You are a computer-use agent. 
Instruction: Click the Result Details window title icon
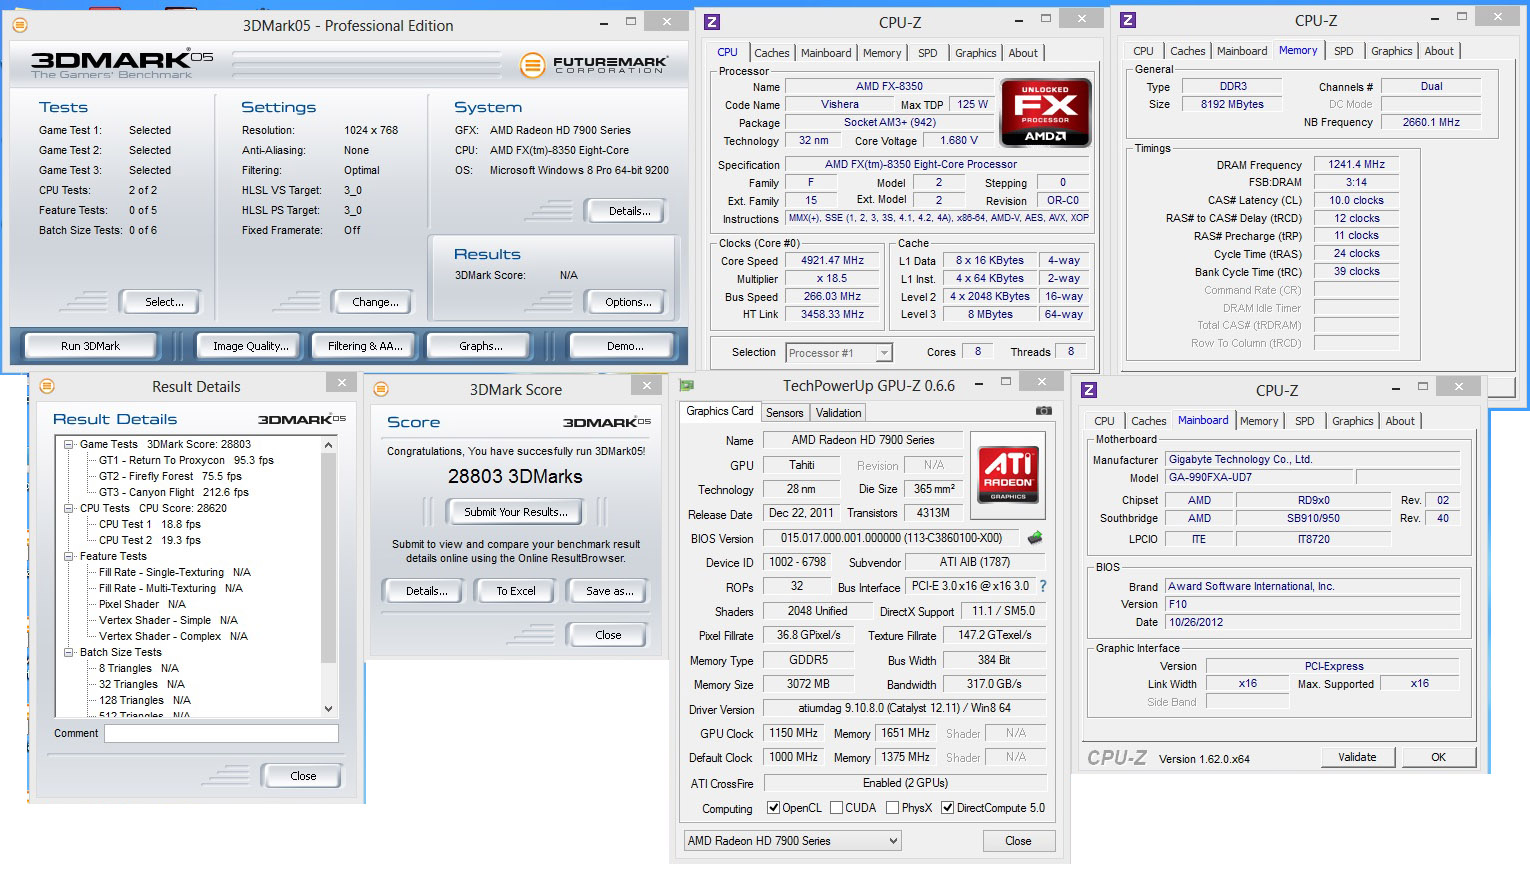(x=47, y=386)
